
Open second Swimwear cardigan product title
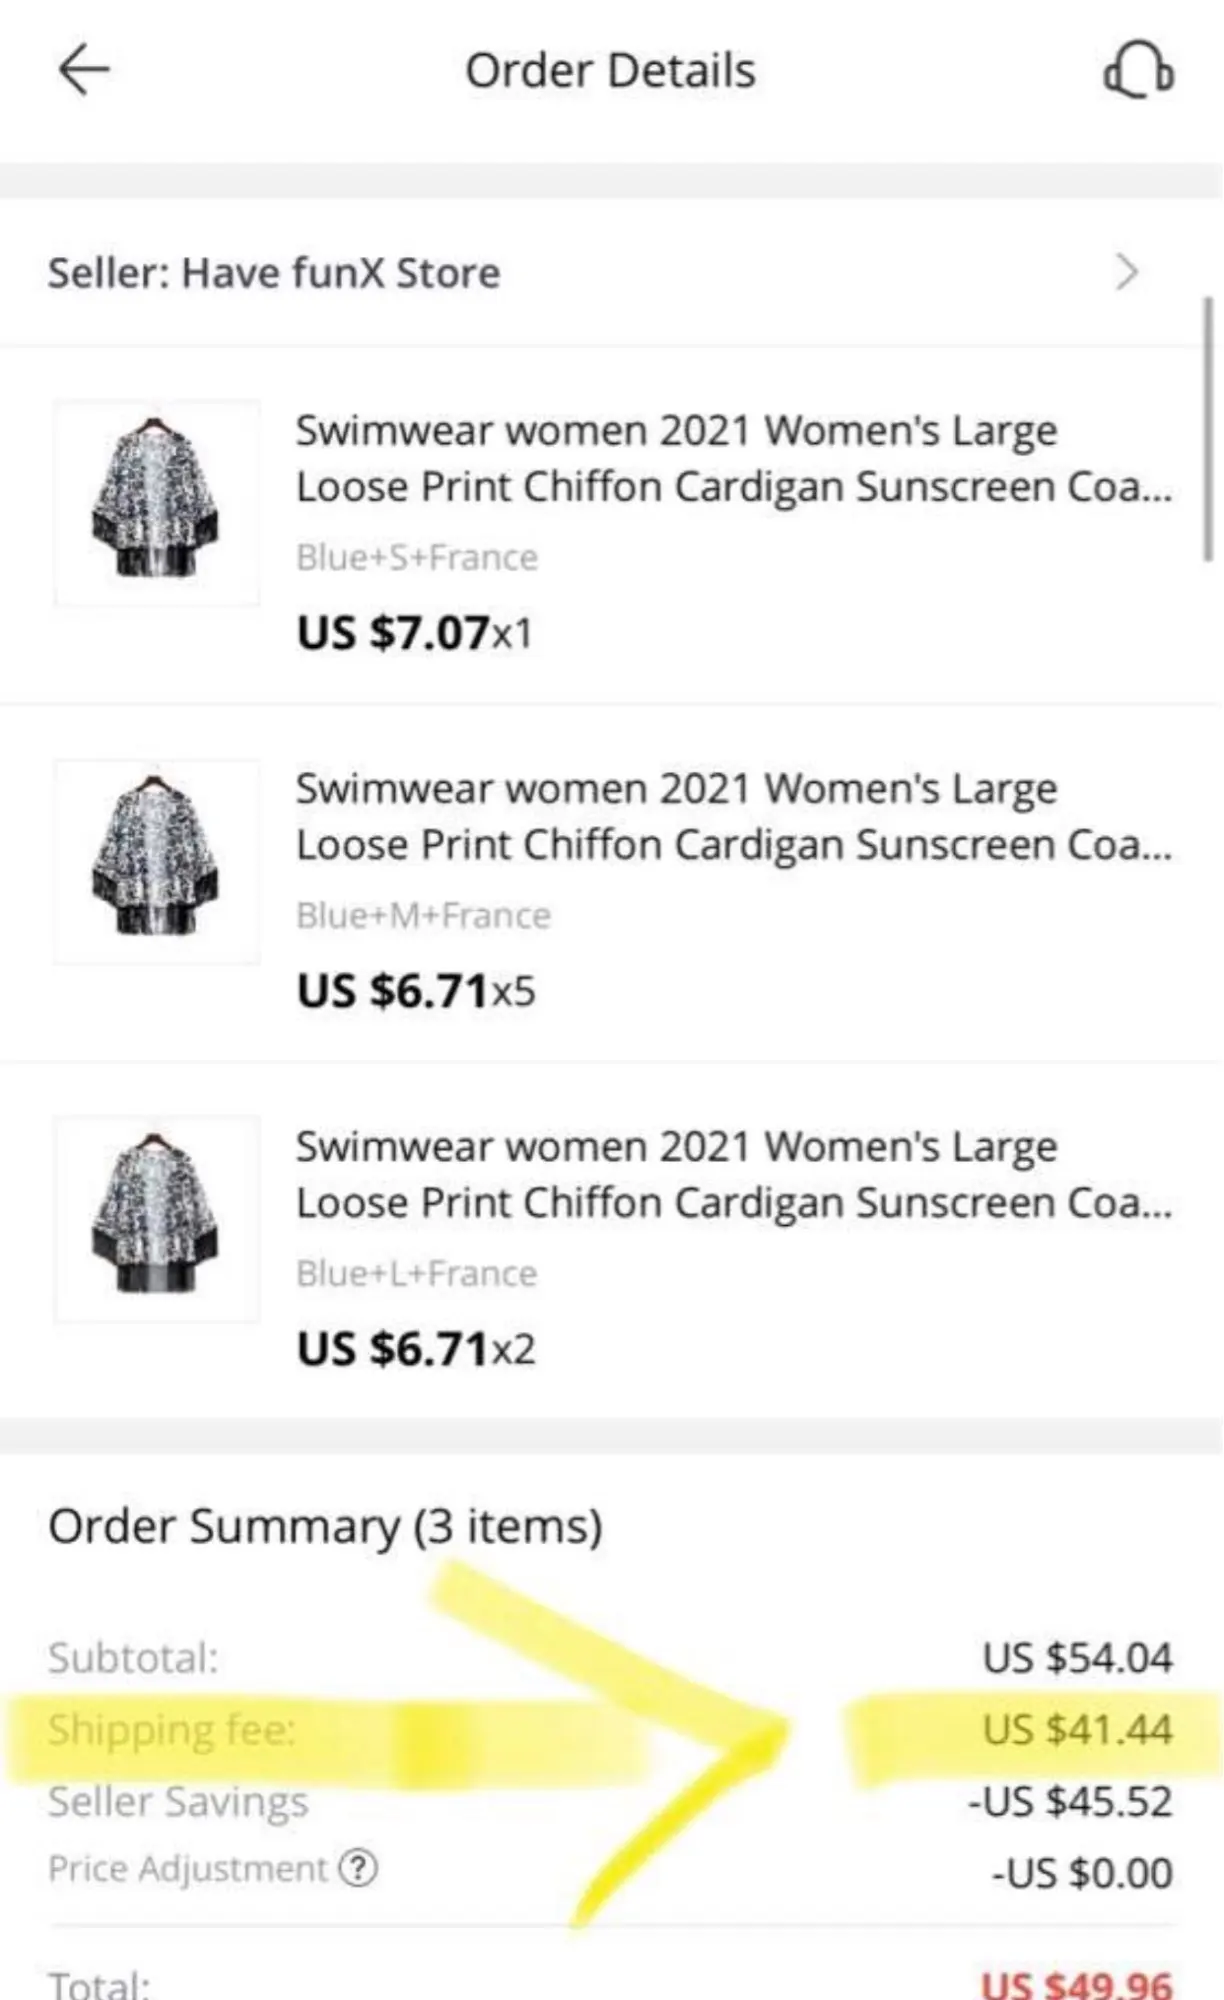click(732, 817)
